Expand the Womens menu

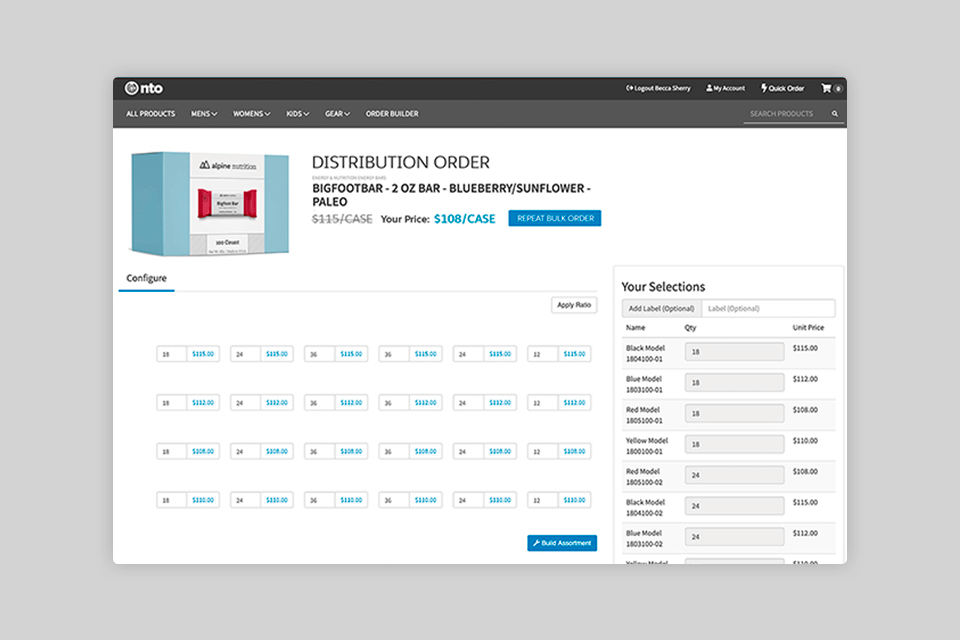coord(252,114)
